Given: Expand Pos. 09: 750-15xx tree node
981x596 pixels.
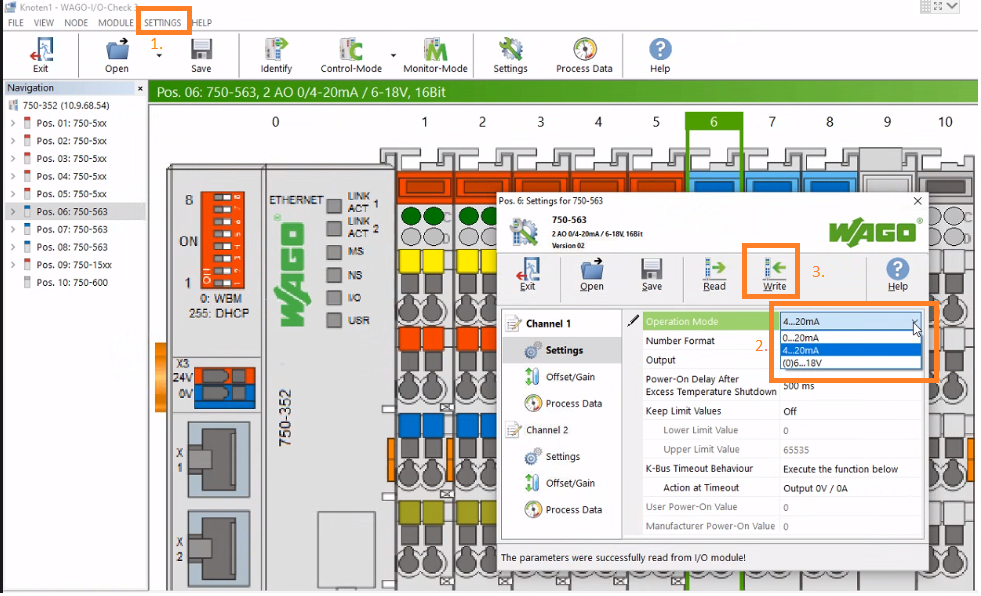Looking at the screenshot, I should point(13,265).
